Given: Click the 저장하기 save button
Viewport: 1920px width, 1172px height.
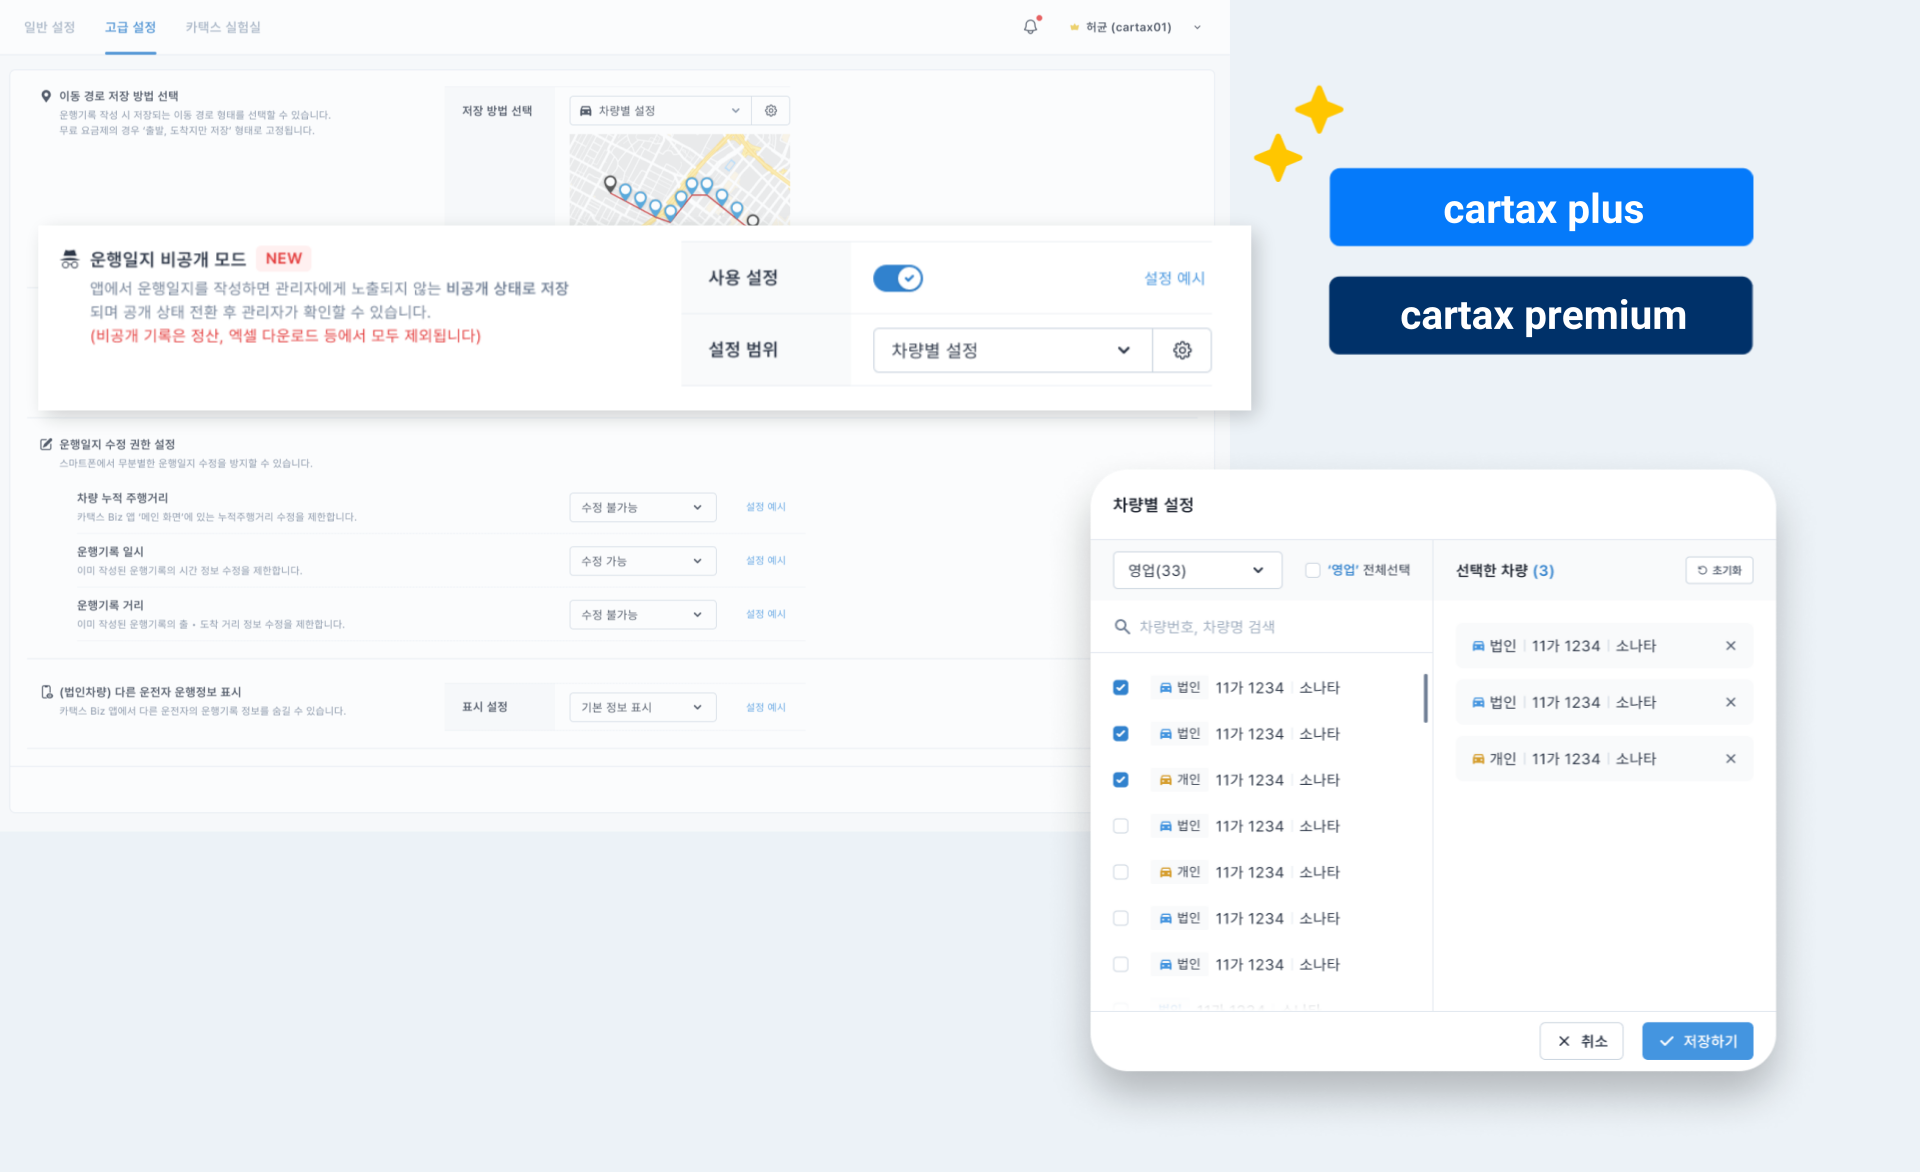Looking at the screenshot, I should coord(1697,1041).
